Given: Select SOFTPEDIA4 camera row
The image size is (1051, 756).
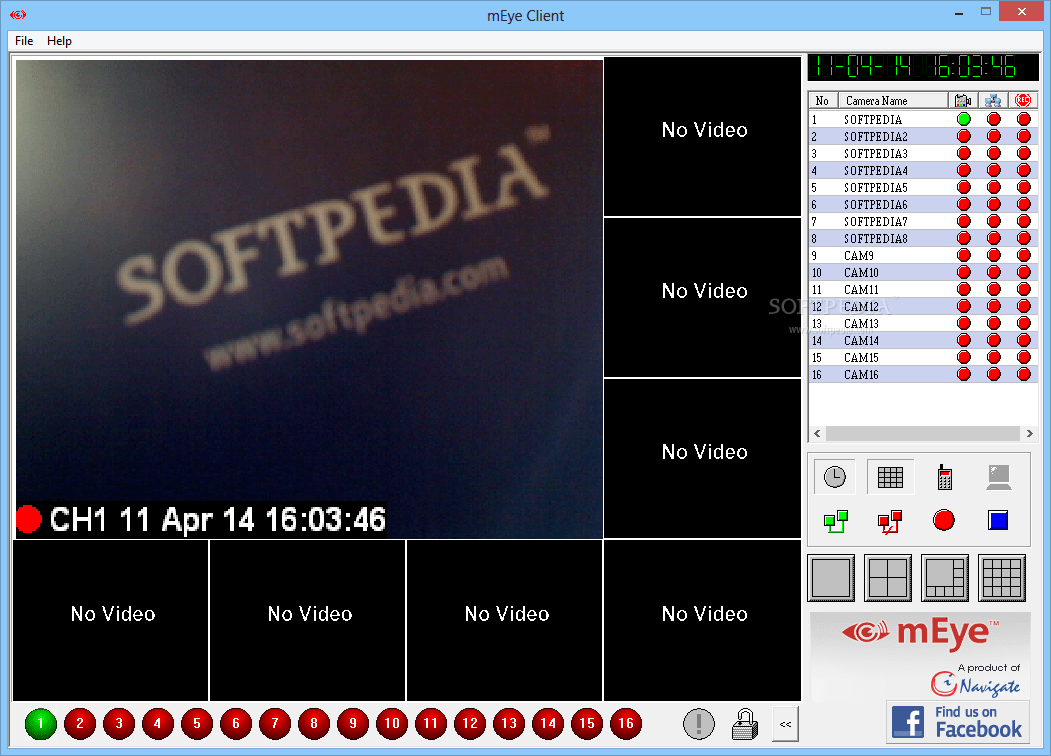Looking at the screenshot, I should coord(923,170).
